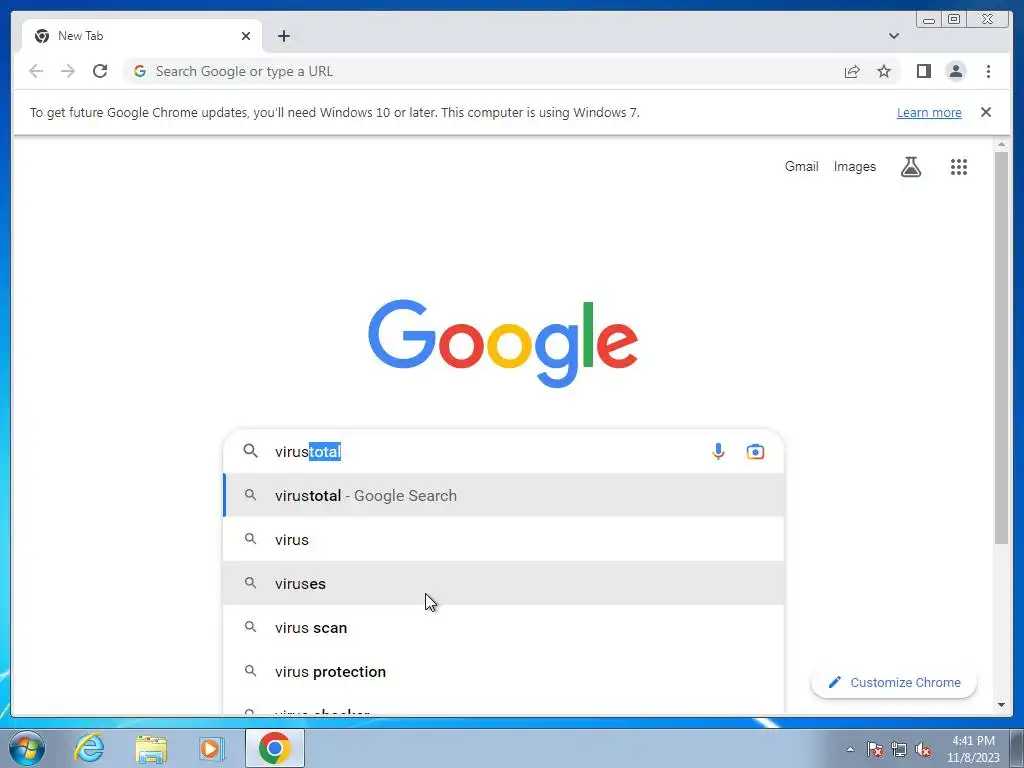Click the page scroll up arrow
The image size is (1024, 768).
coord(1001,144)
